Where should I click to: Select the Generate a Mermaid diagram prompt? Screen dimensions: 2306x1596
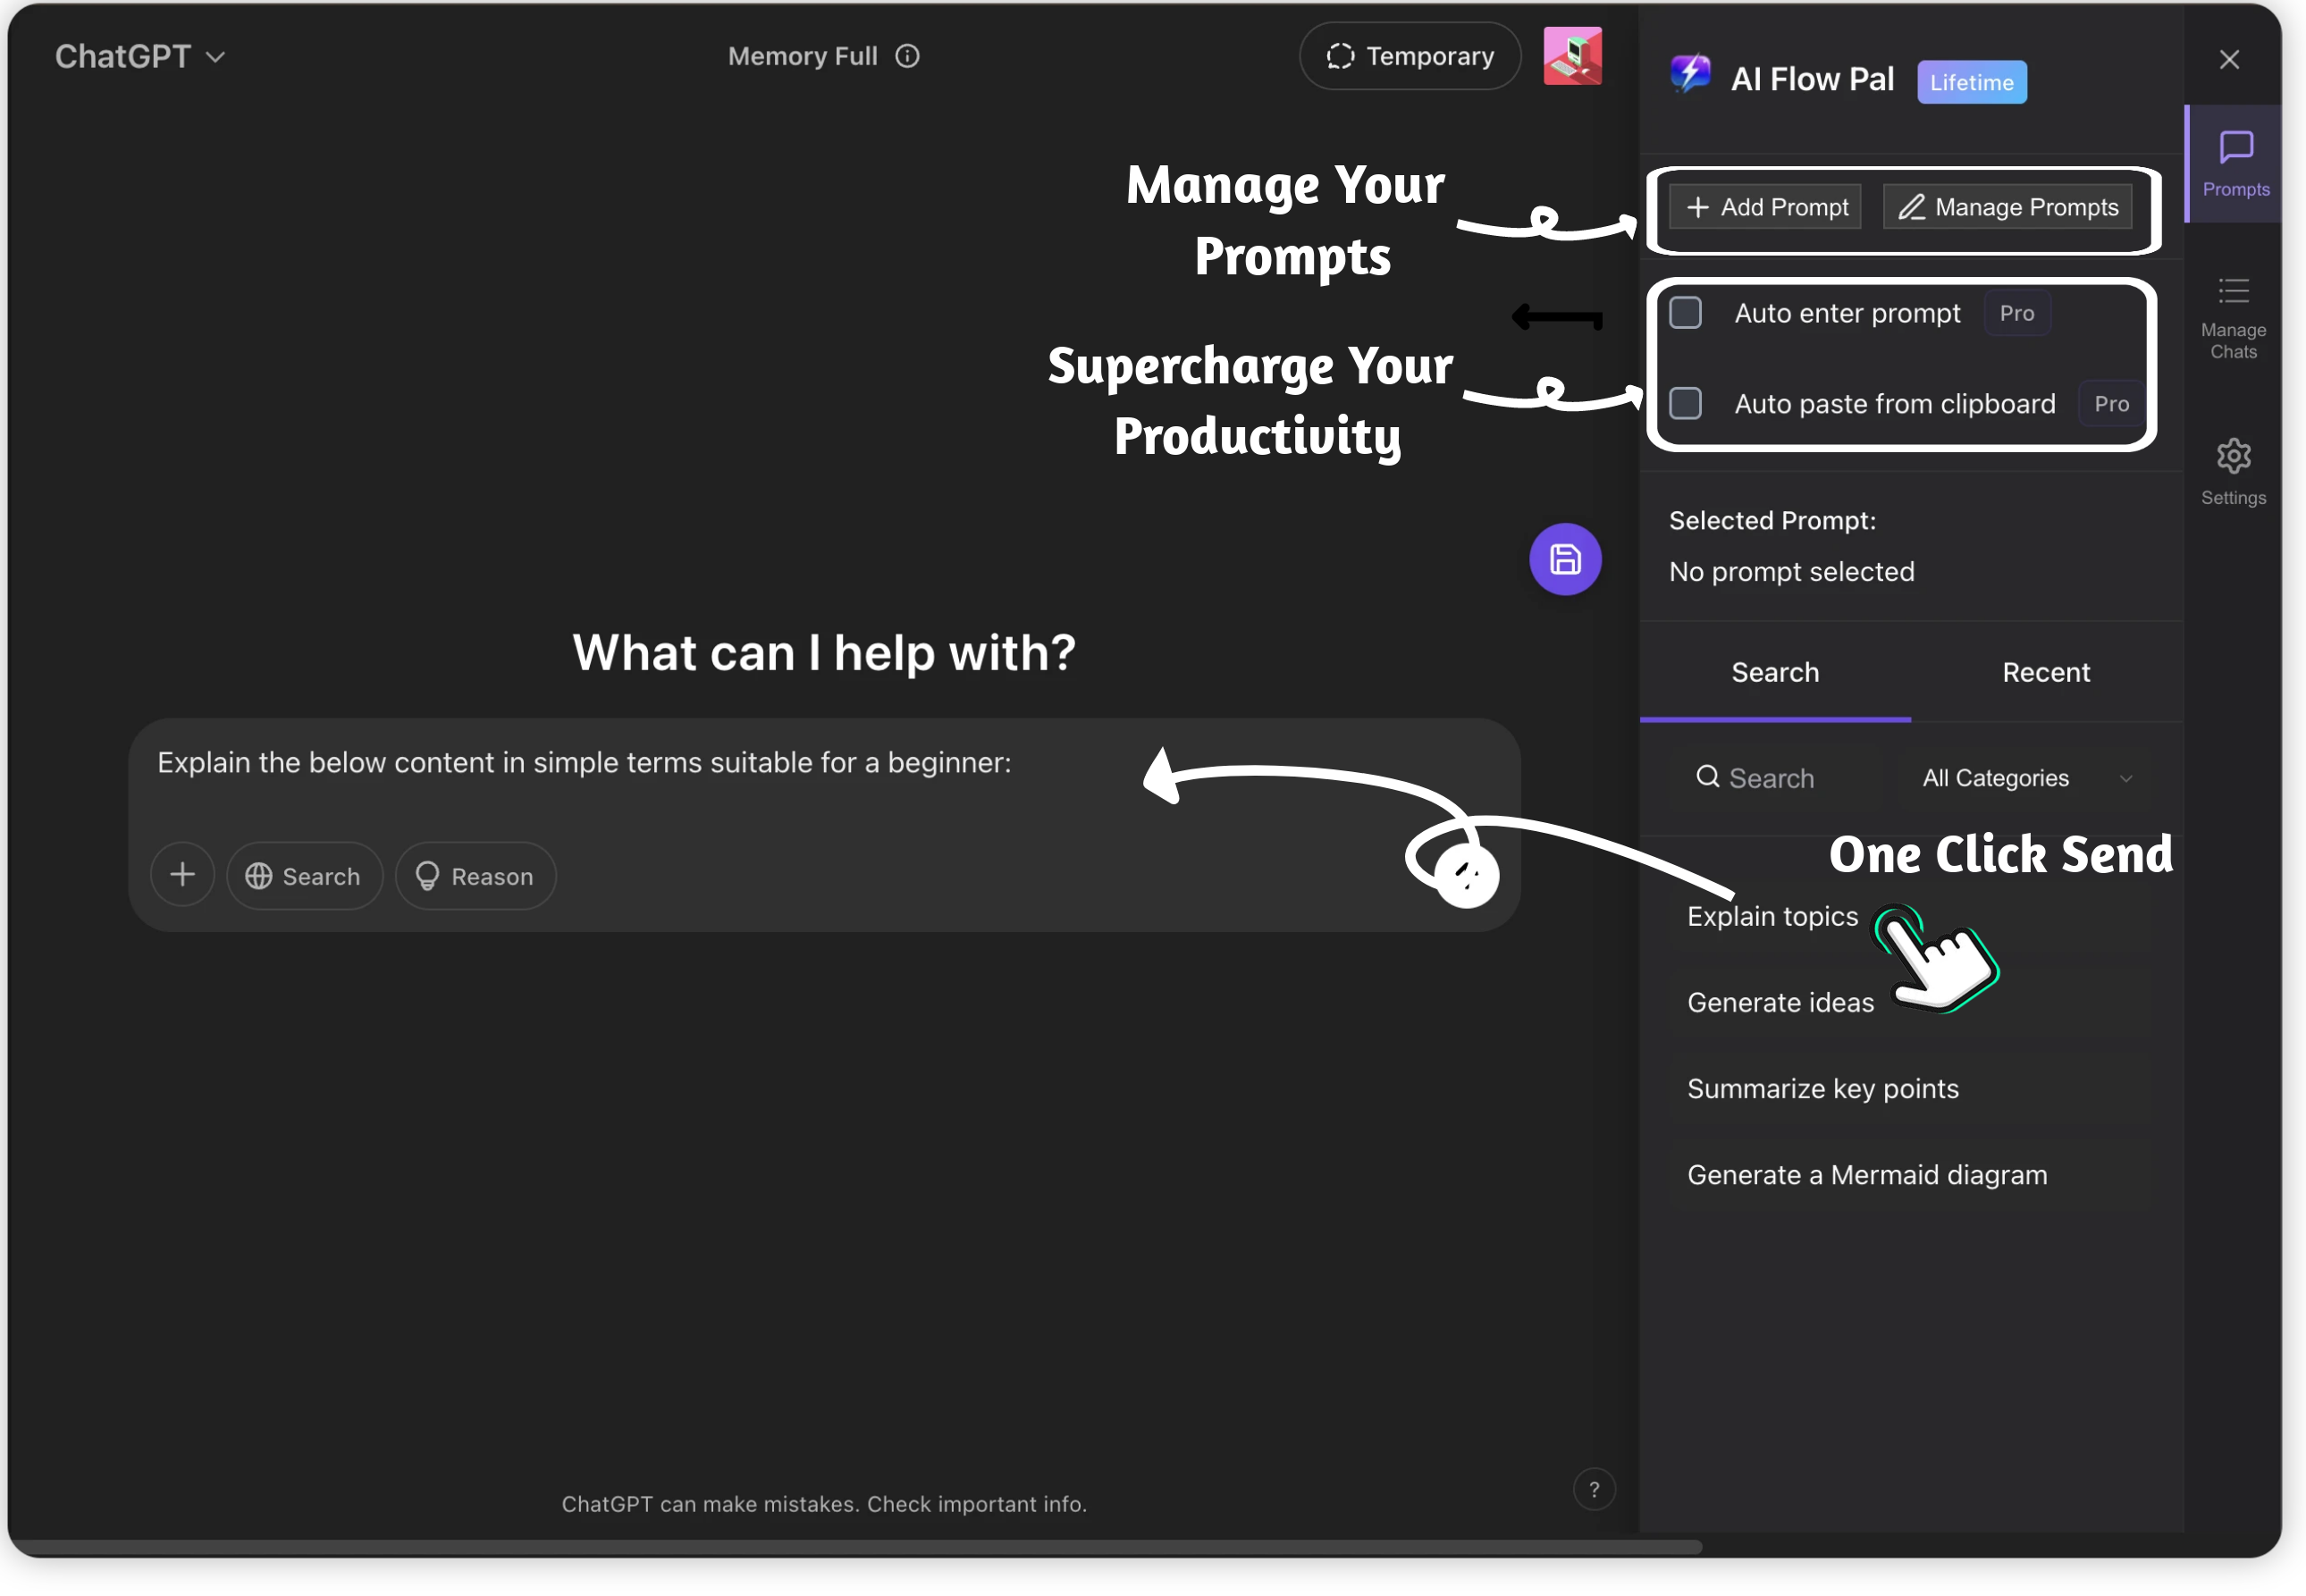pos(1866,1174)
